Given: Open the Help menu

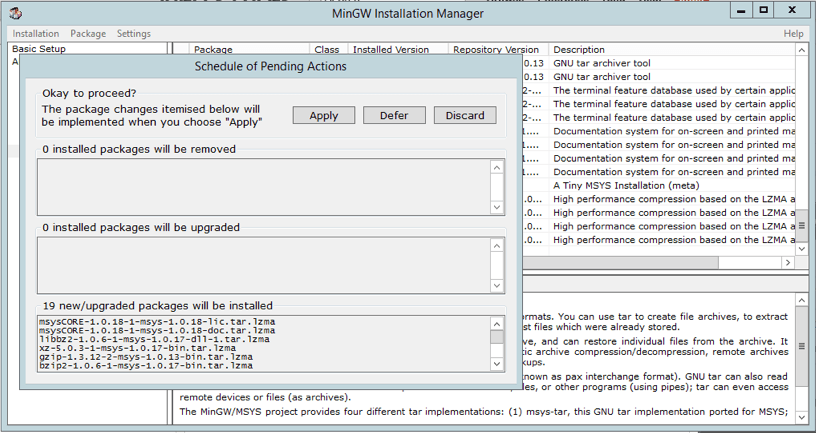Looking at the screenshot, I should pyautogui.click(x=793, y=34).
